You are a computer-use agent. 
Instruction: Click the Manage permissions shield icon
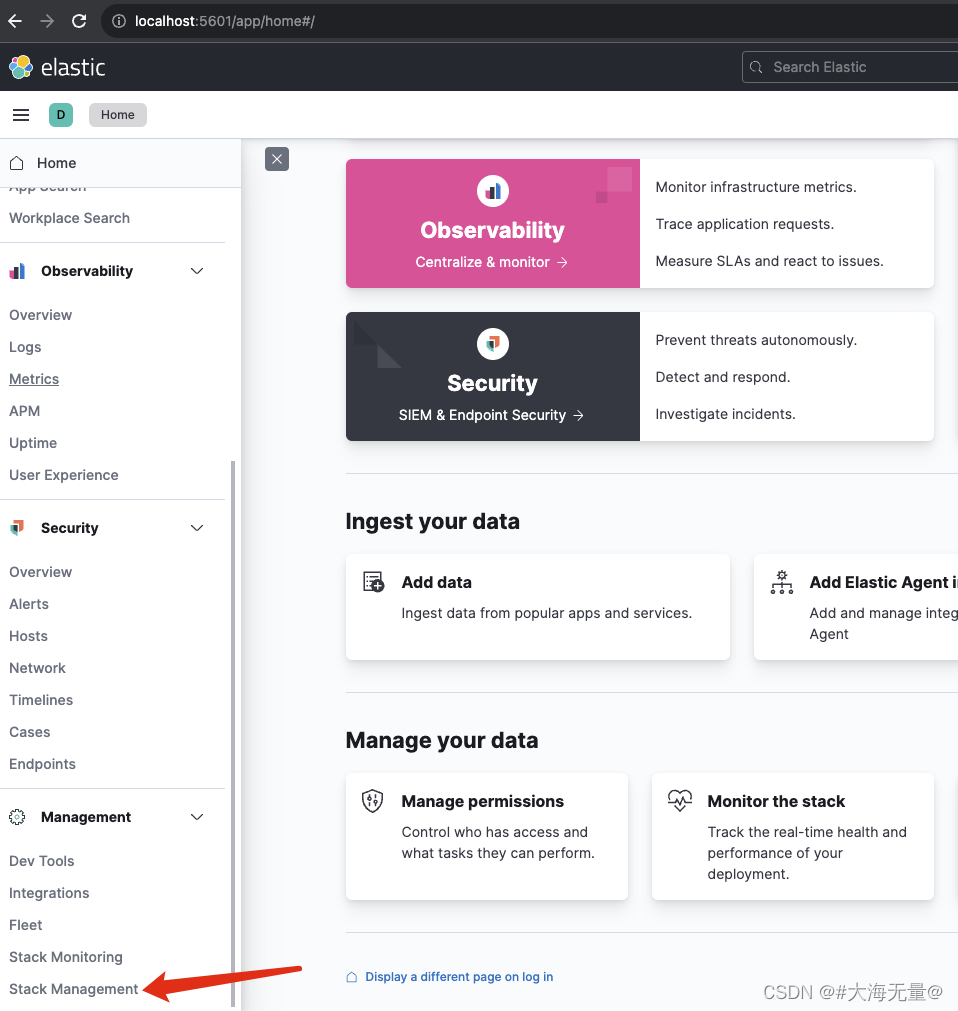[x=372, y=800]
